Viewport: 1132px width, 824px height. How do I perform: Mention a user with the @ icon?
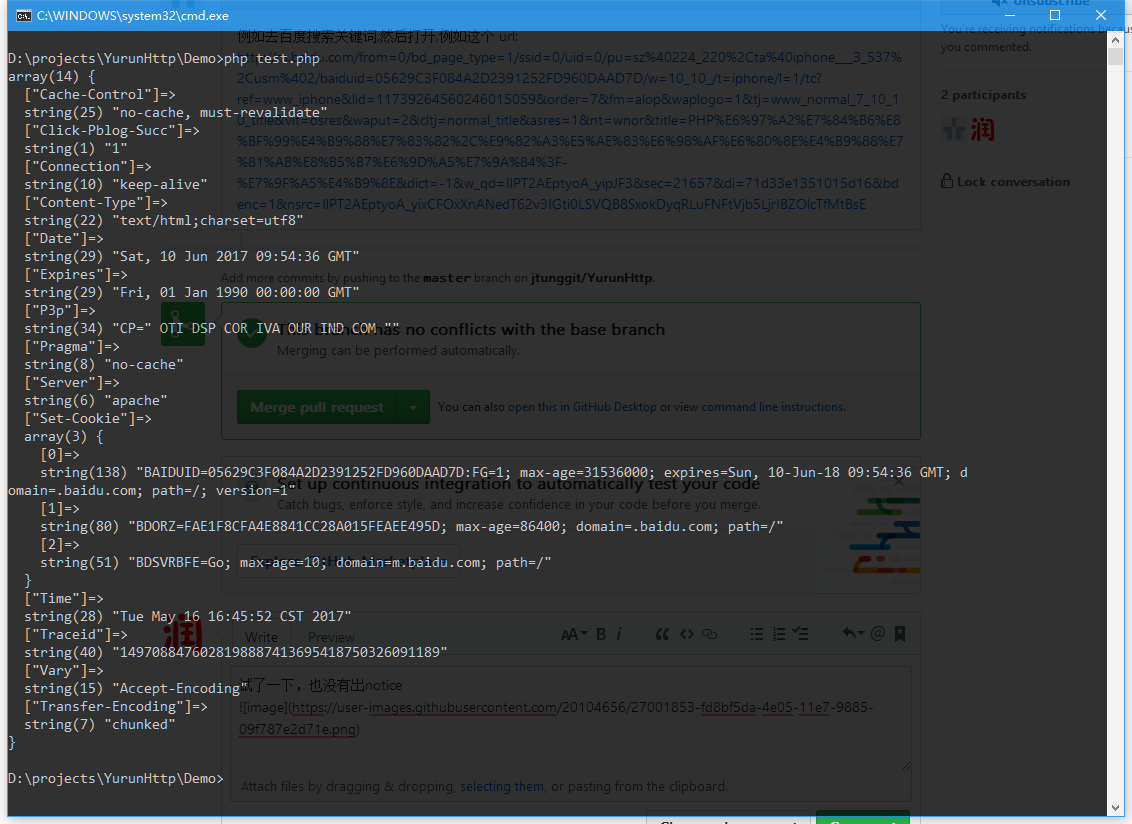coord(878,633)
